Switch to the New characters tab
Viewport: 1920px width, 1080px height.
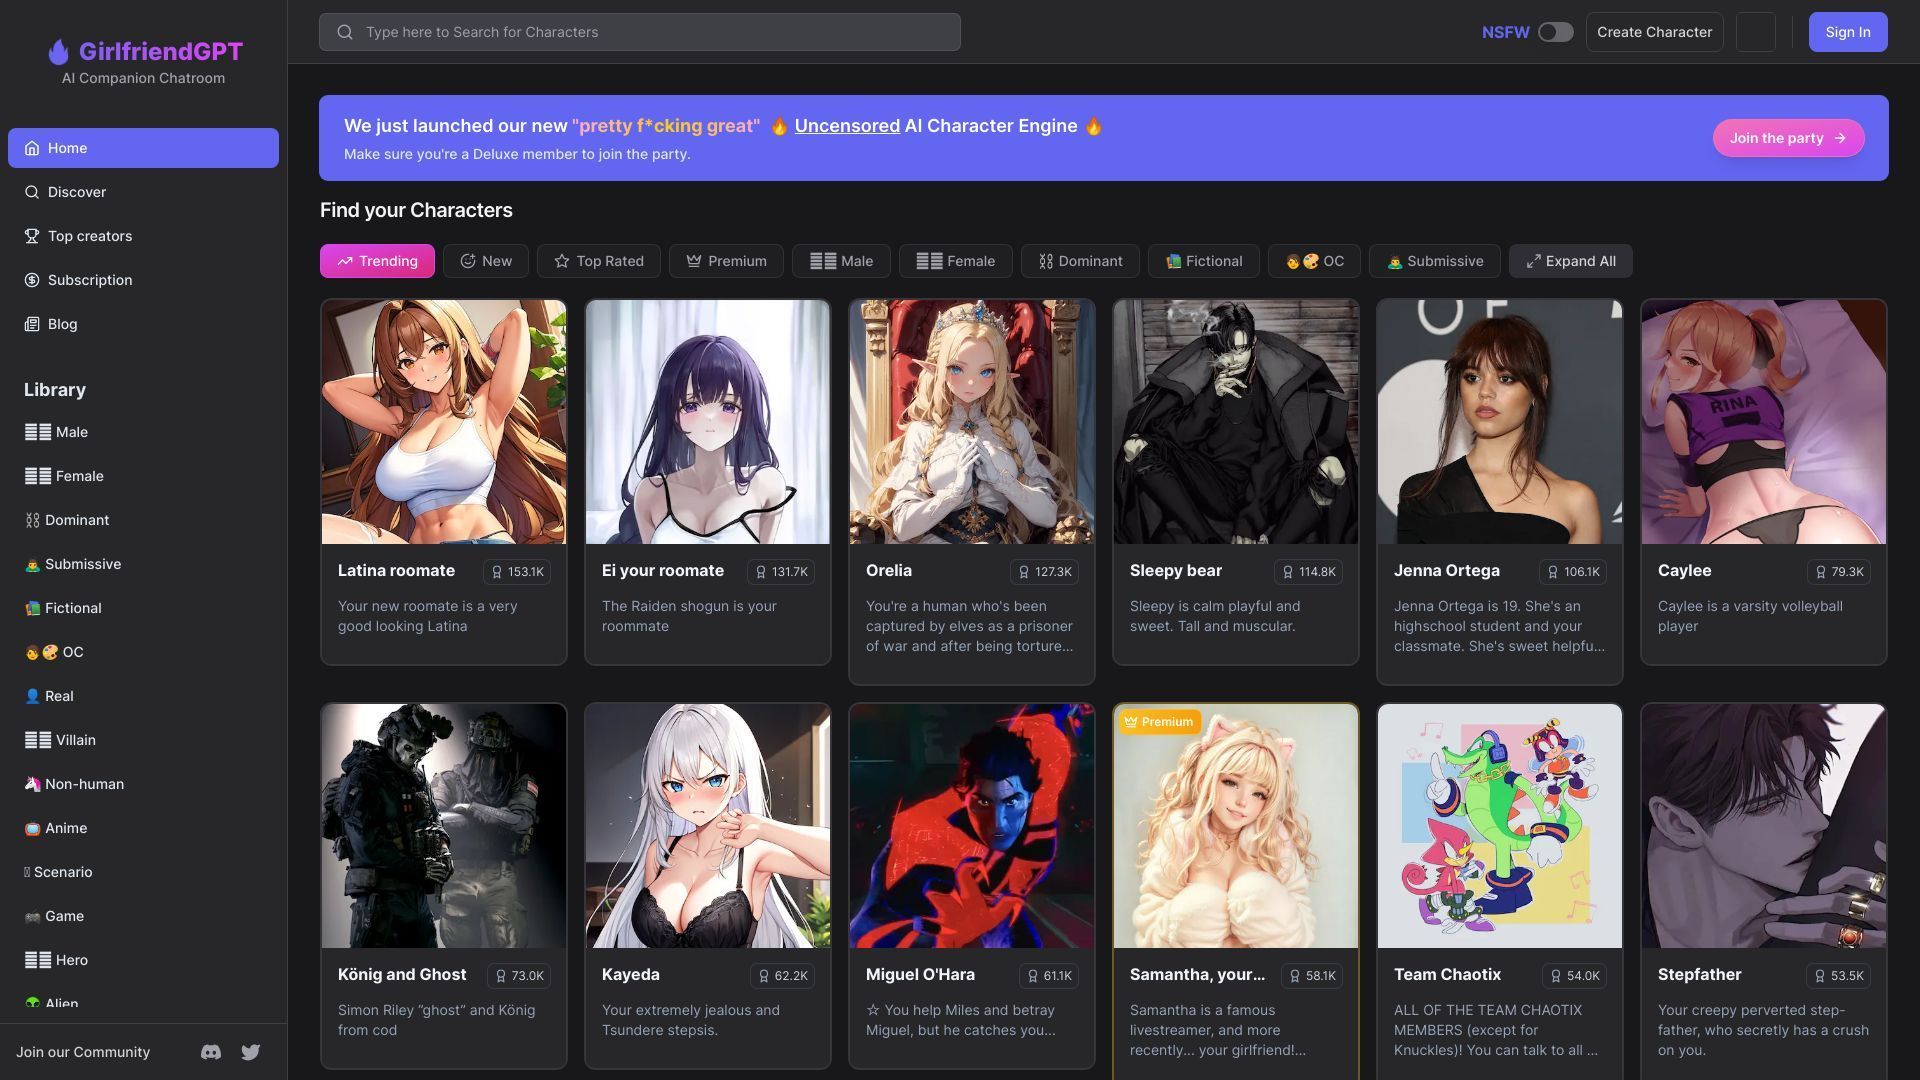click(486, 261)
